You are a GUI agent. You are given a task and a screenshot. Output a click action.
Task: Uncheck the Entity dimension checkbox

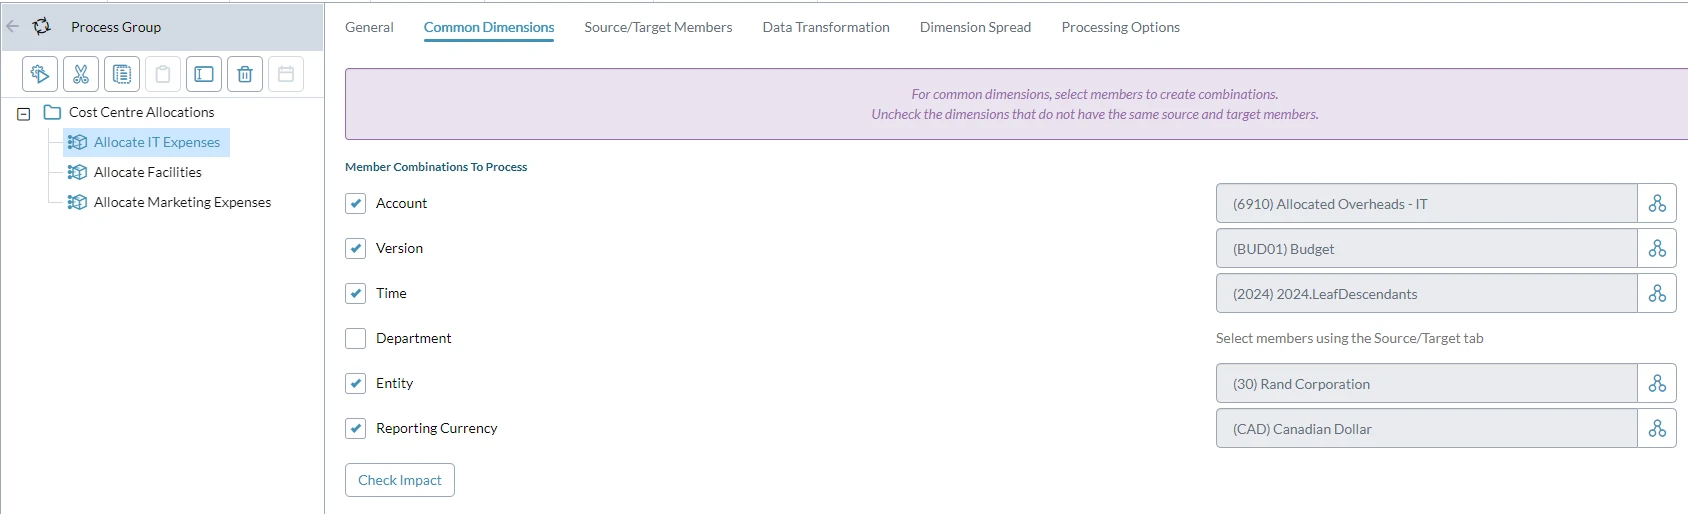pyautogui.click(x=355, y=383)
